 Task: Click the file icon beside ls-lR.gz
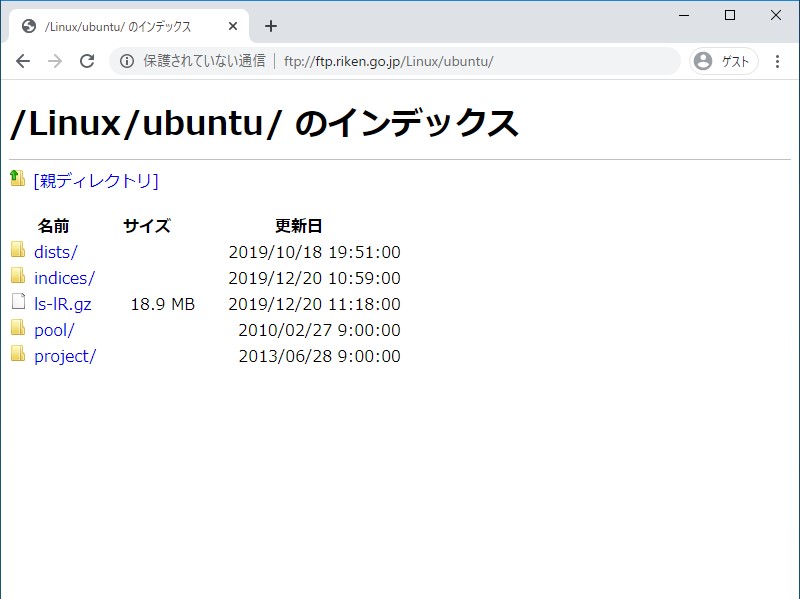click(18, 303)
